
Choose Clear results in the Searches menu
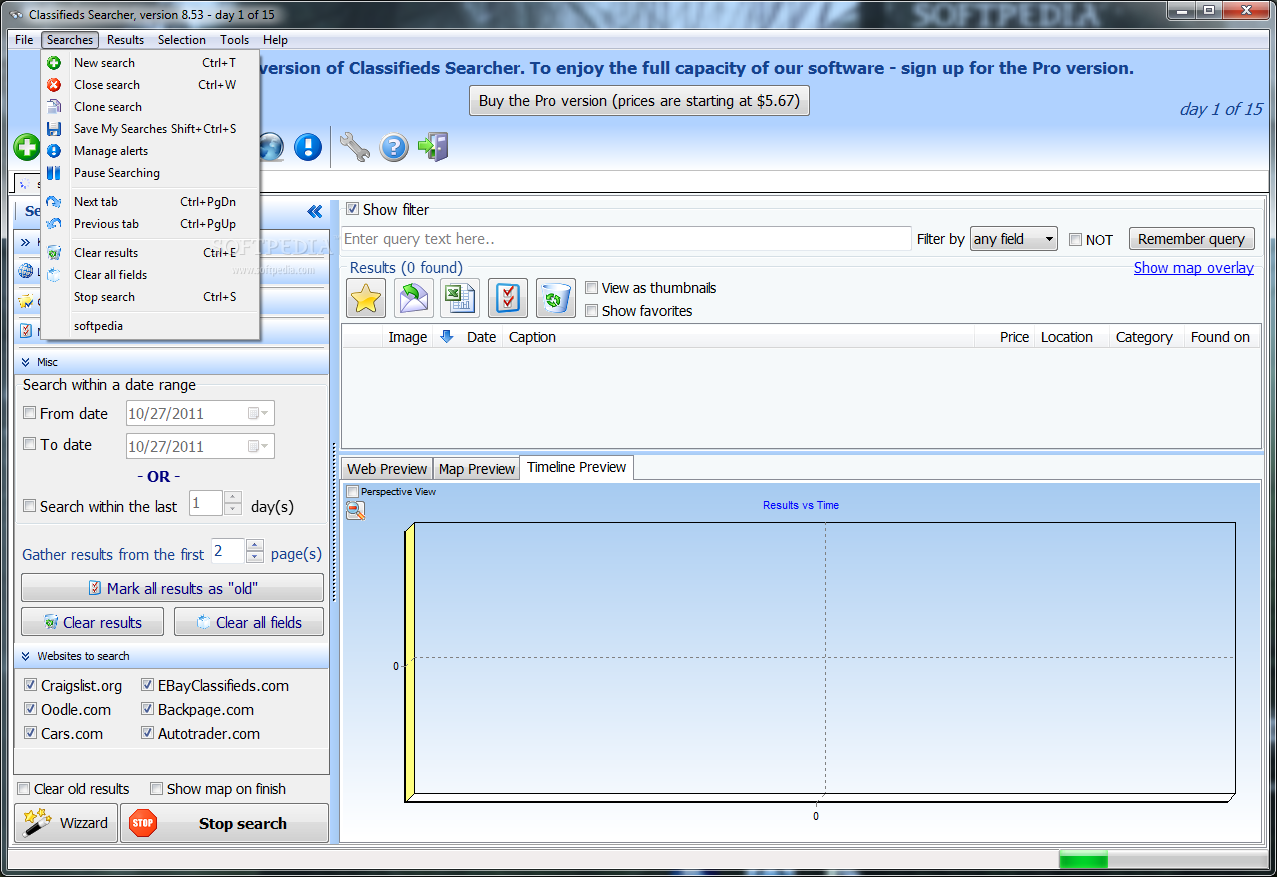150,253
